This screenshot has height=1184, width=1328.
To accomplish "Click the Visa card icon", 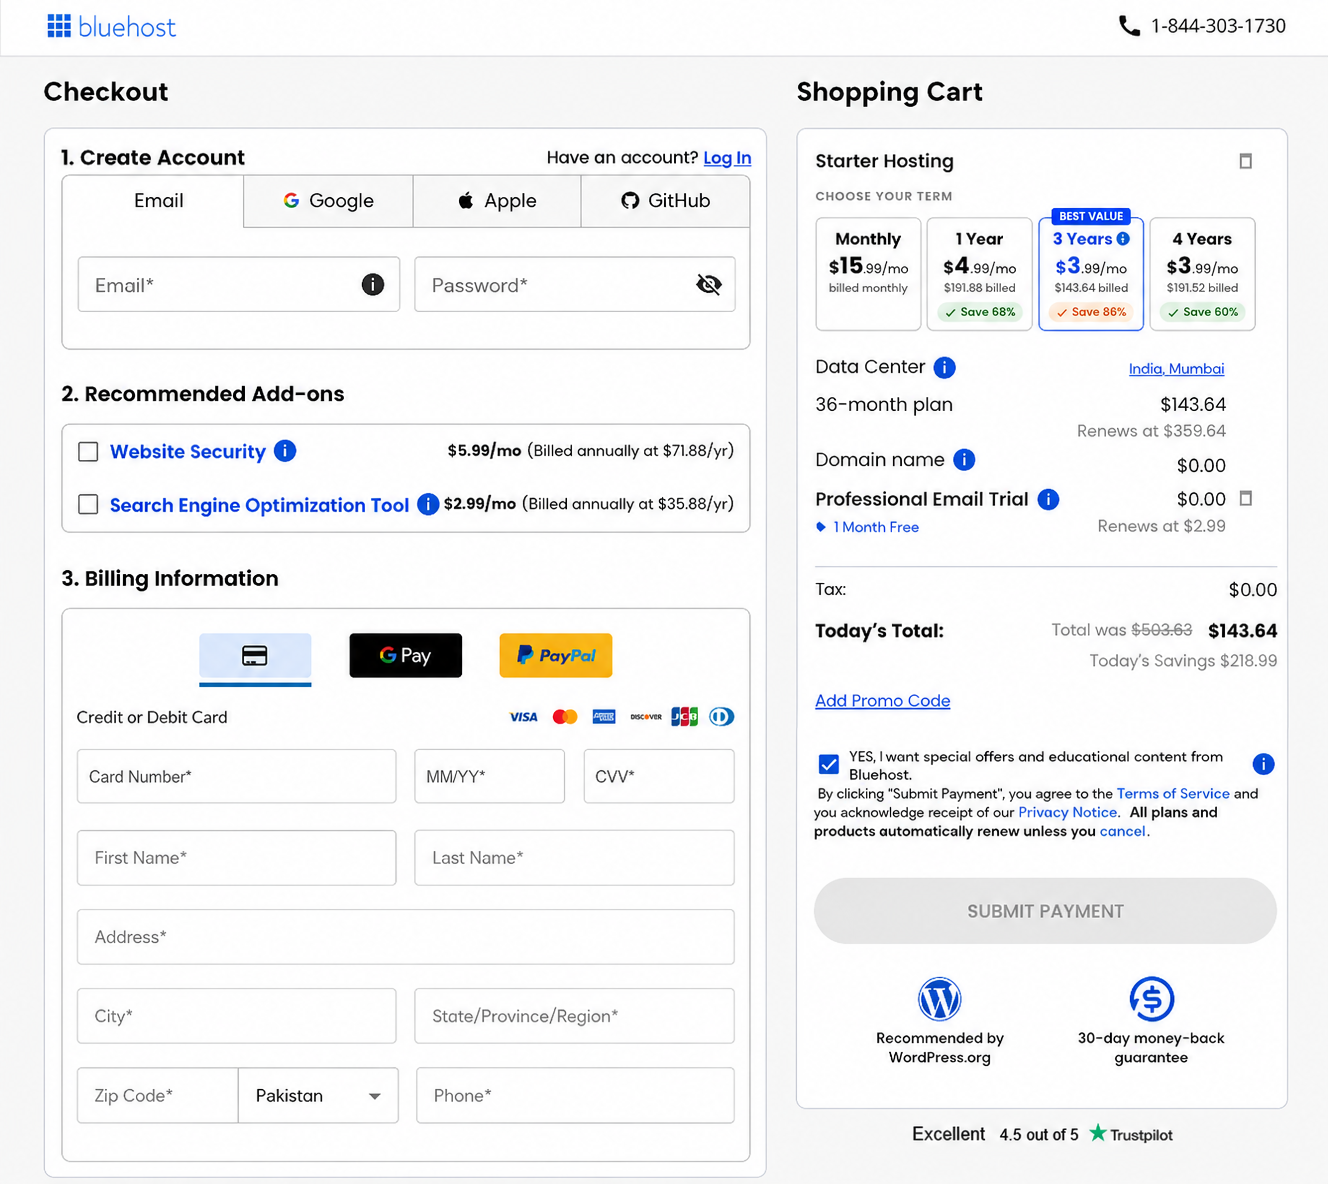I will [523, 717].
